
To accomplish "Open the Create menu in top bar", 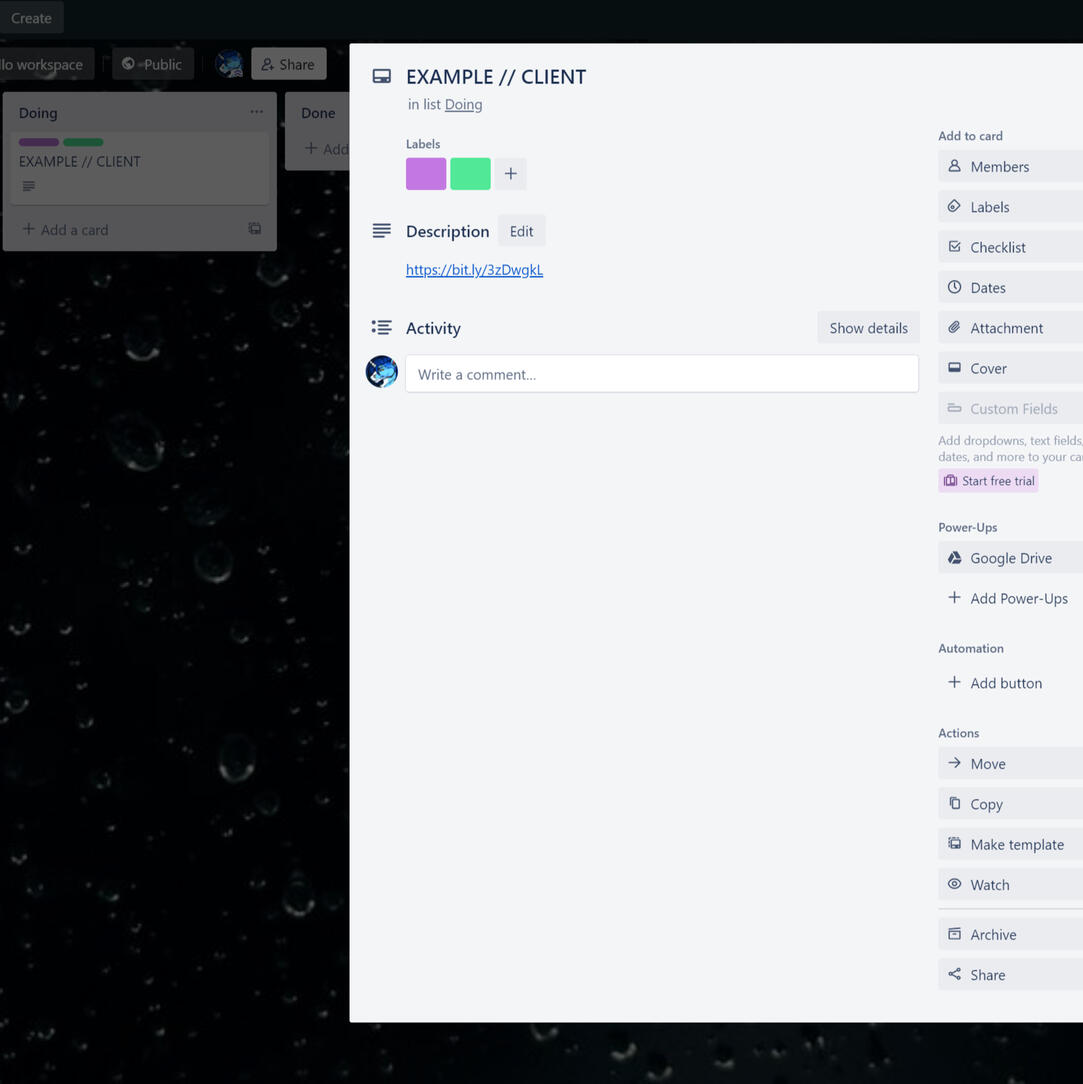I will point(31,18).
